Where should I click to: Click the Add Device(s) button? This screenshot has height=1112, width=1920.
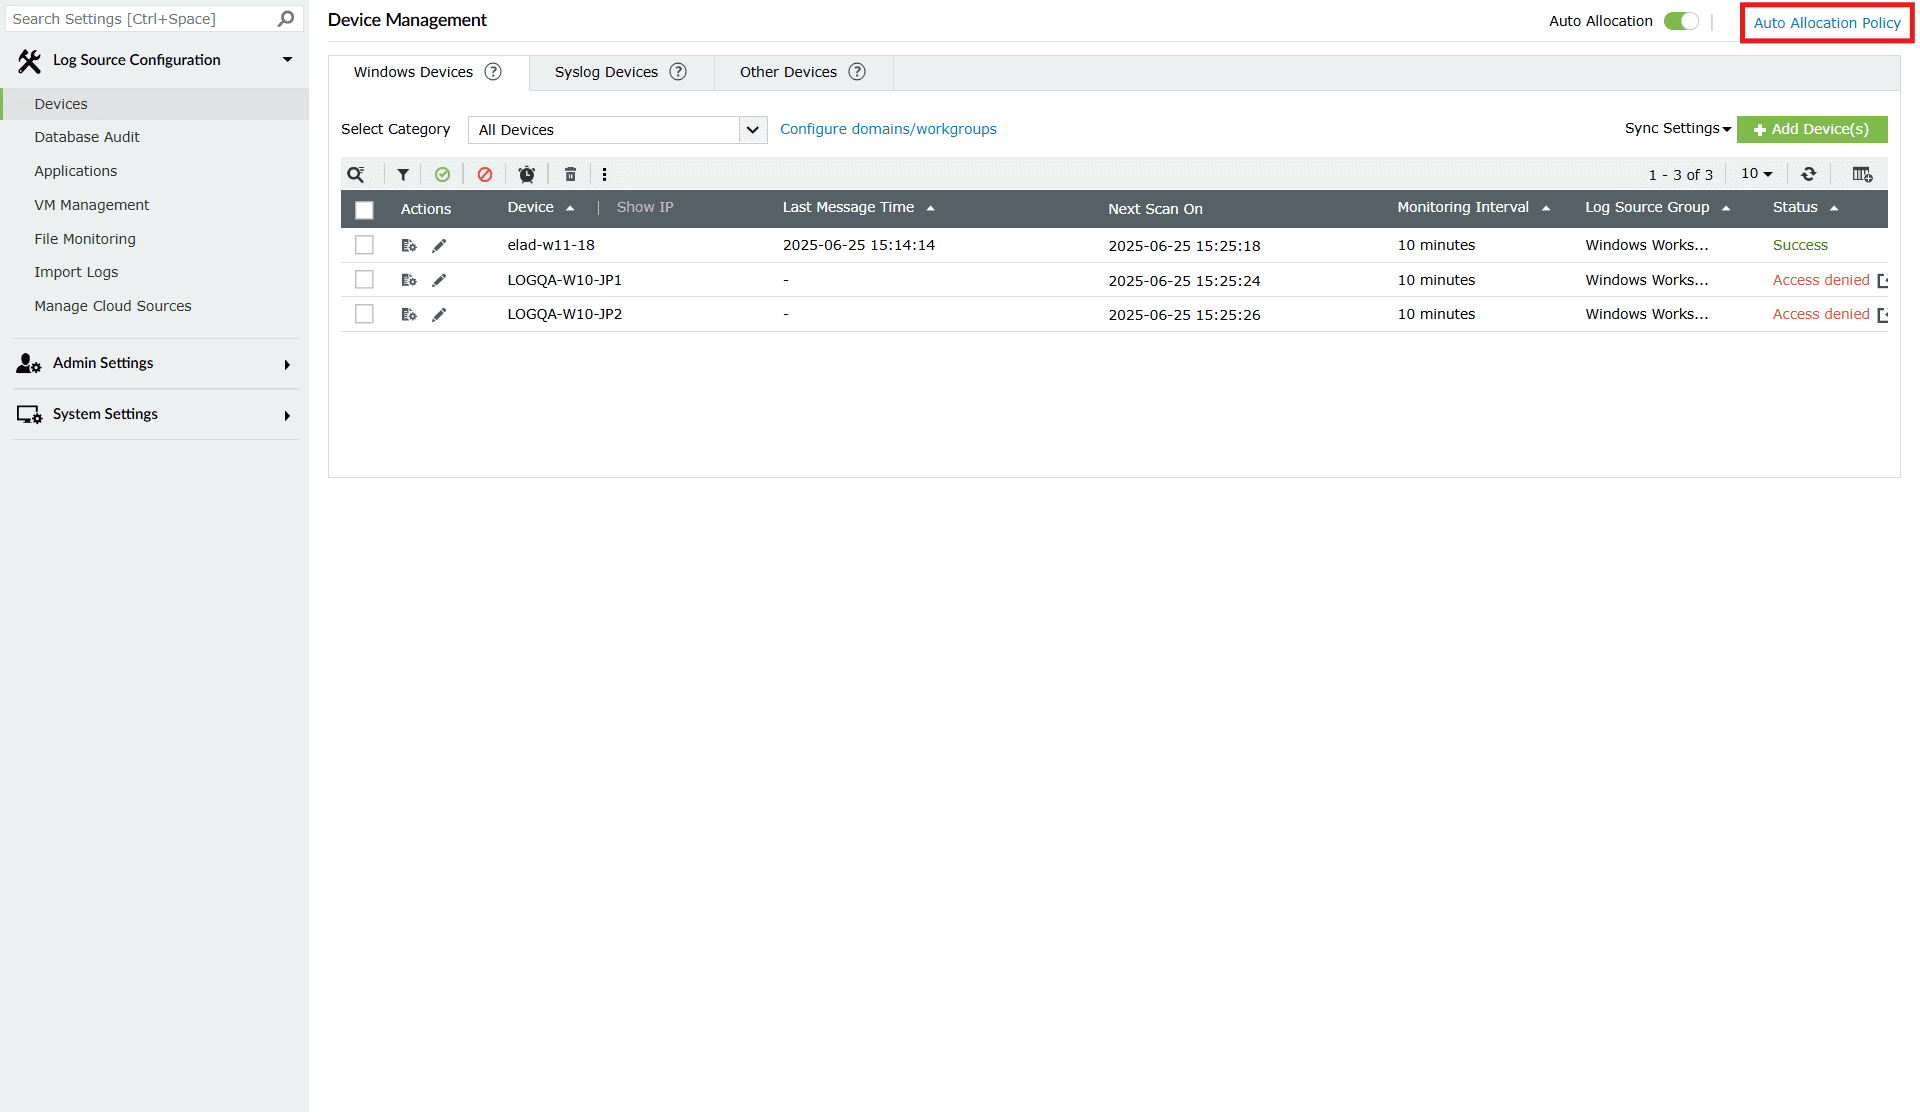[x=1811, y=129]
